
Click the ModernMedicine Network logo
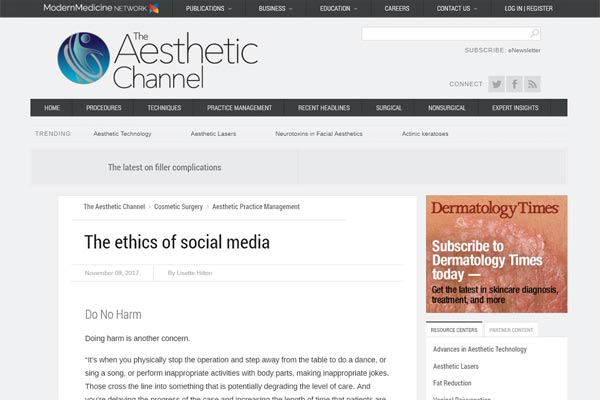tap(101, 8)
